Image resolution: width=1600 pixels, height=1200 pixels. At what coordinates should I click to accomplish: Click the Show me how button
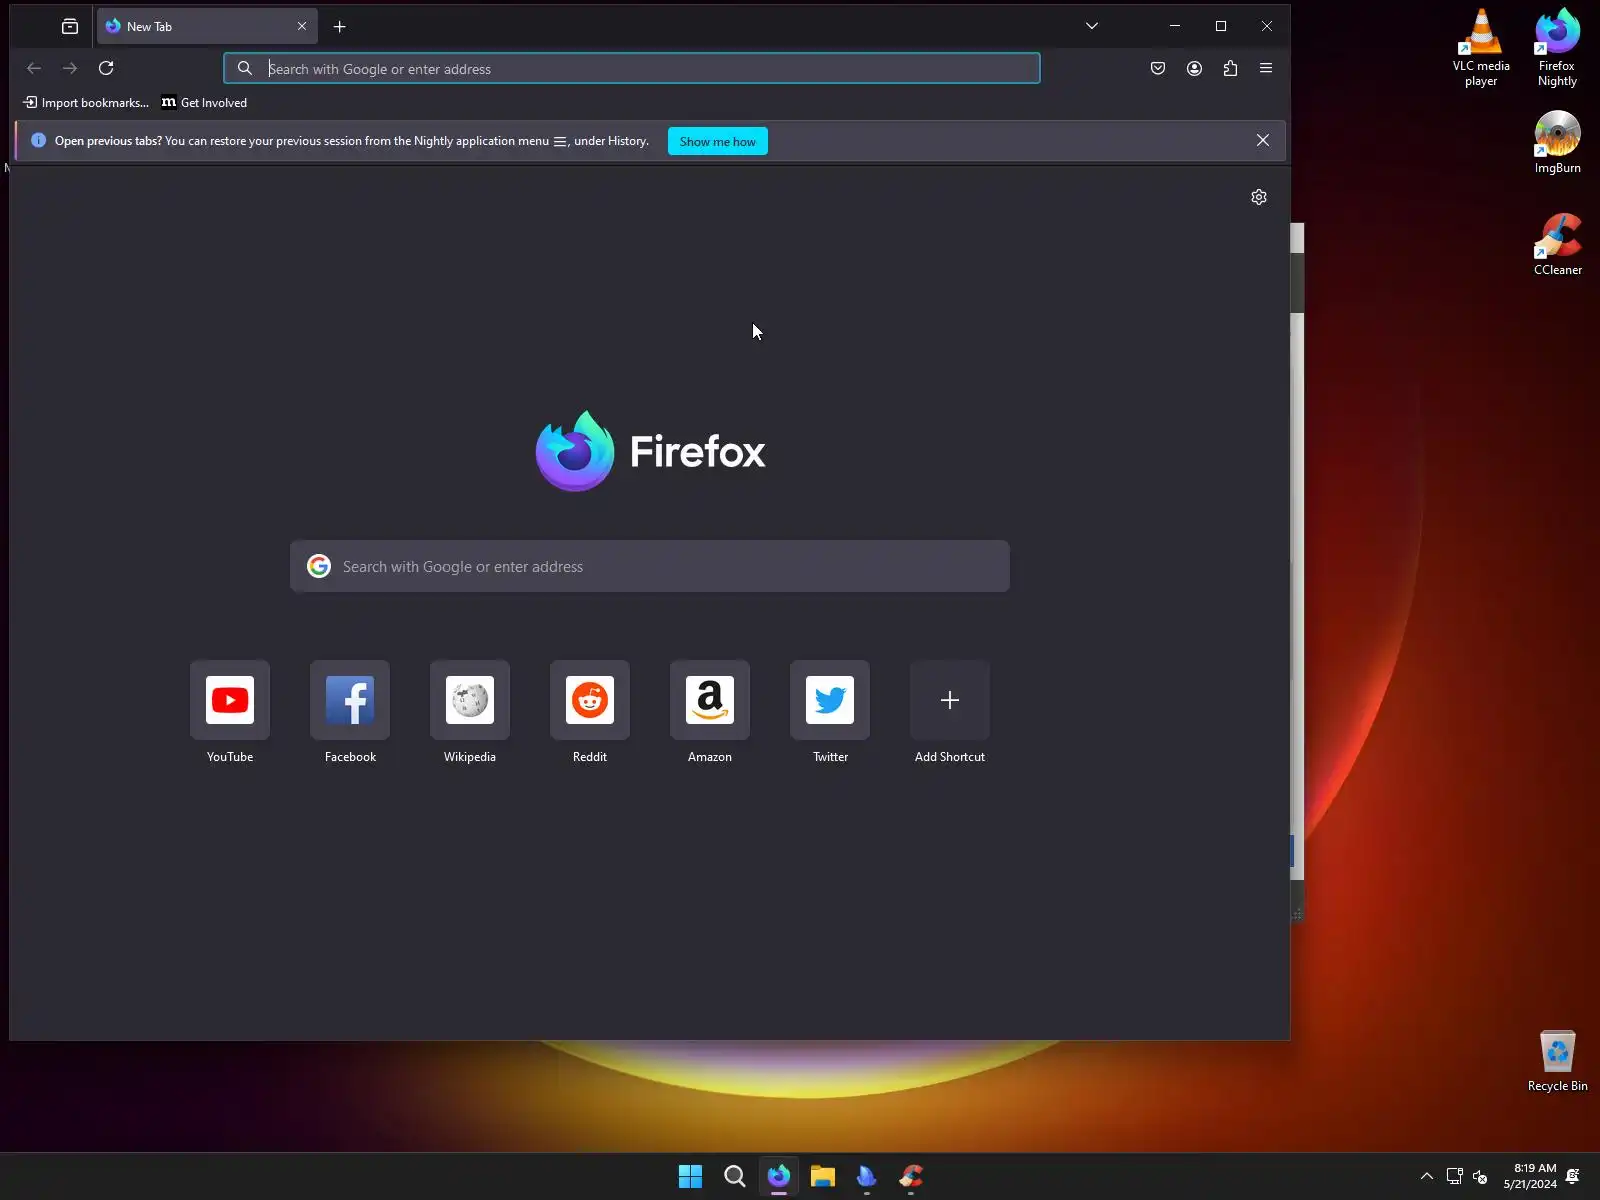coord(718,141)
